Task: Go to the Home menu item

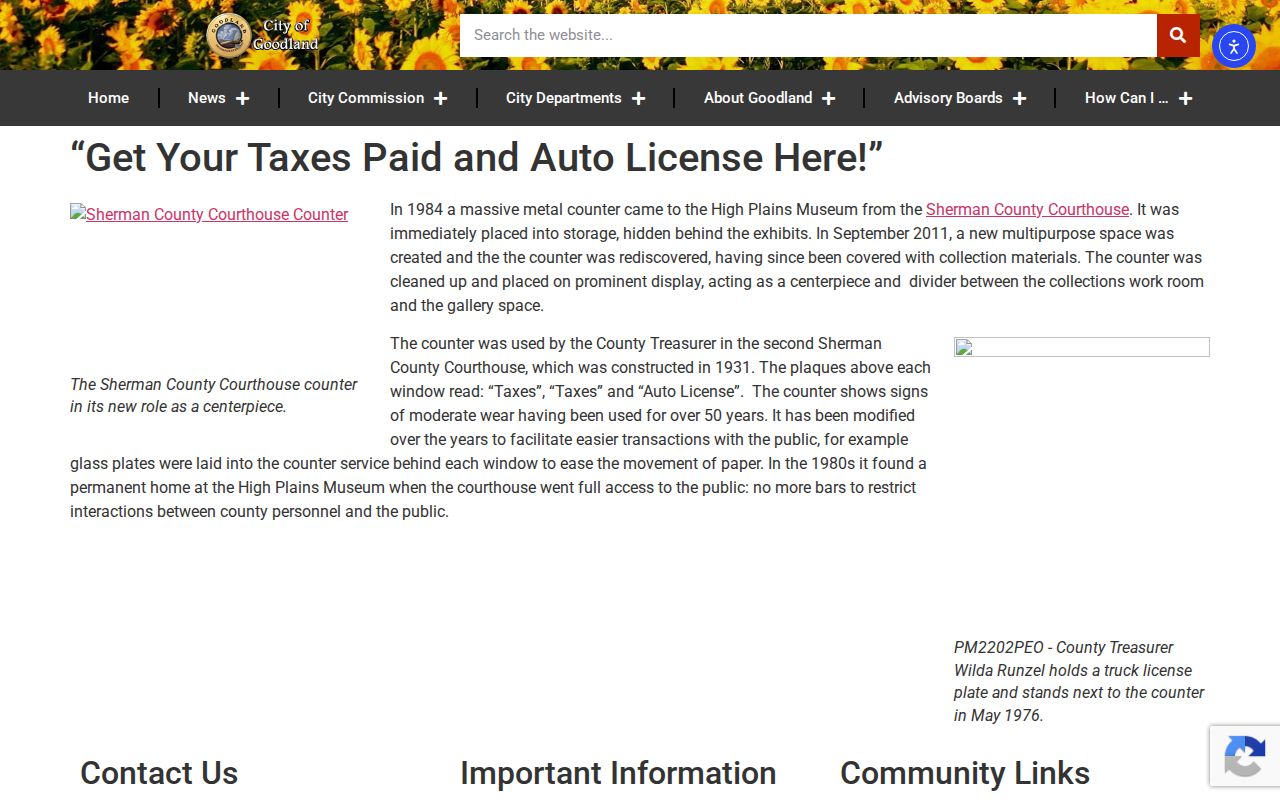Action: tap(108, 98)
